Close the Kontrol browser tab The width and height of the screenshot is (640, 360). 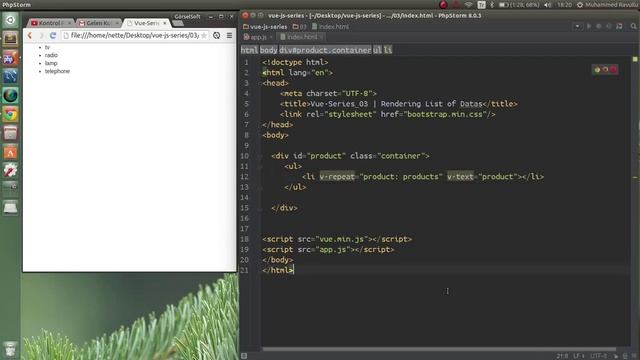point(69,23)
